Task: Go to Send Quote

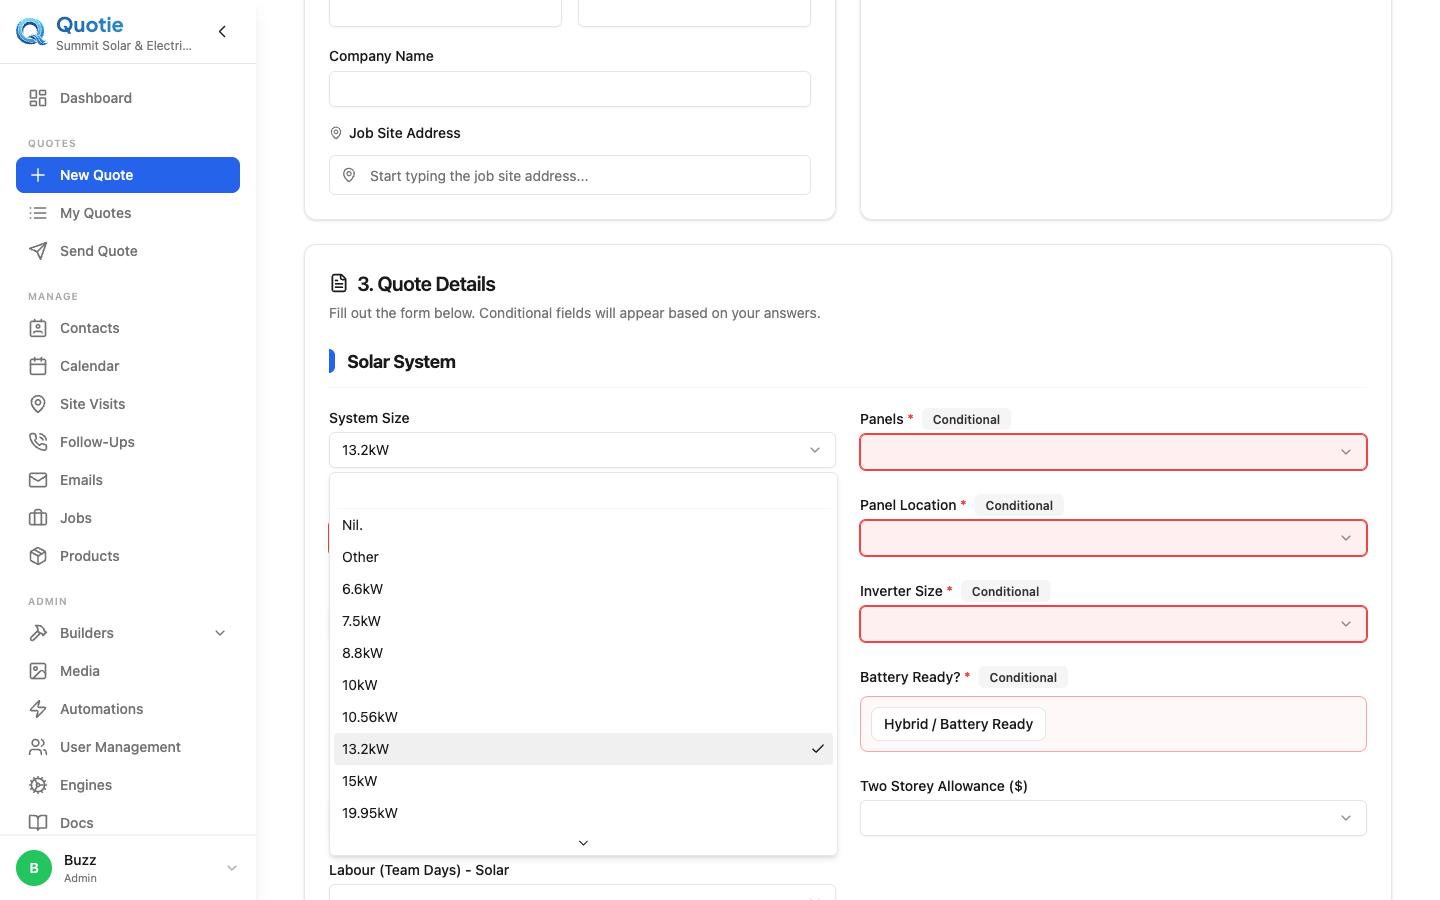Action: click(128, 251)
